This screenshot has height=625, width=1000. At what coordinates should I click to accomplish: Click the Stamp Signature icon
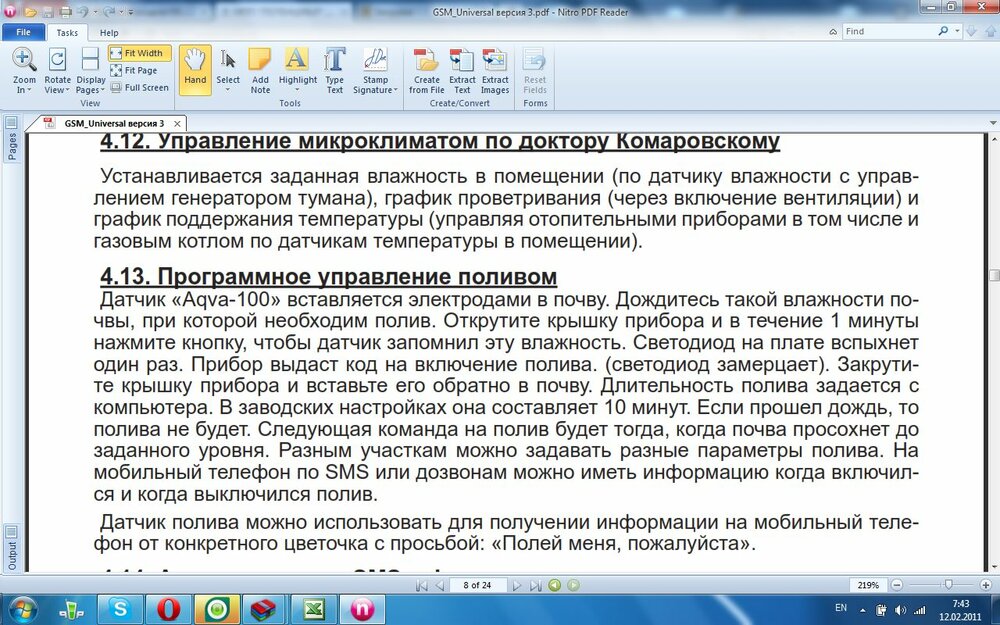376,59
